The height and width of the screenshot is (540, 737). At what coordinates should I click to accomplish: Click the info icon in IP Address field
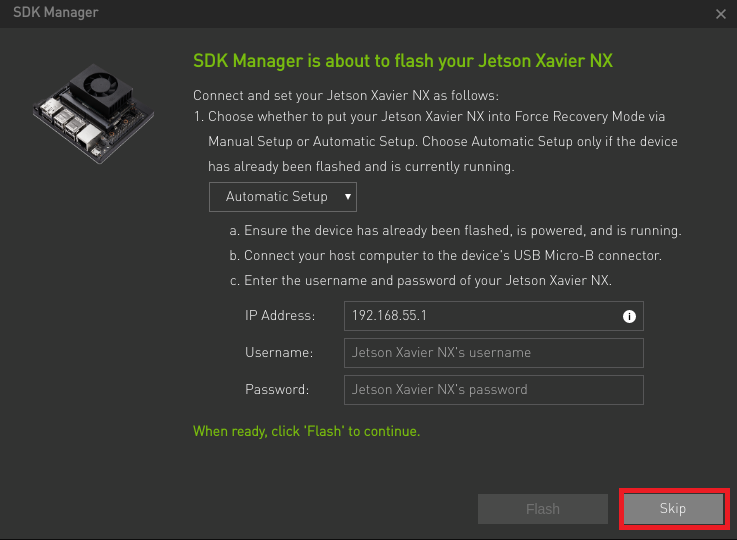(629, 316)
